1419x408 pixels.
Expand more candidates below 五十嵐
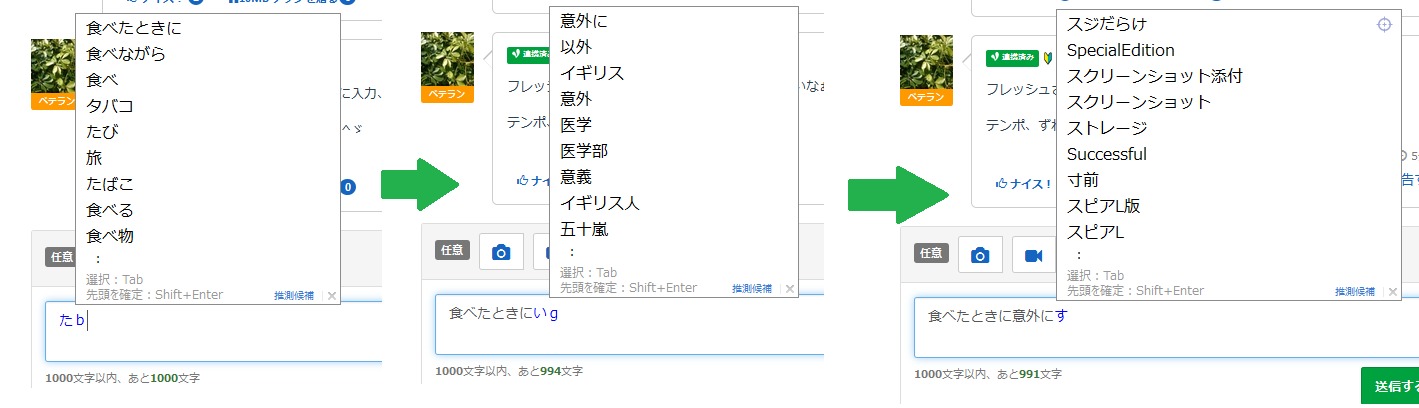pos(572,252)
